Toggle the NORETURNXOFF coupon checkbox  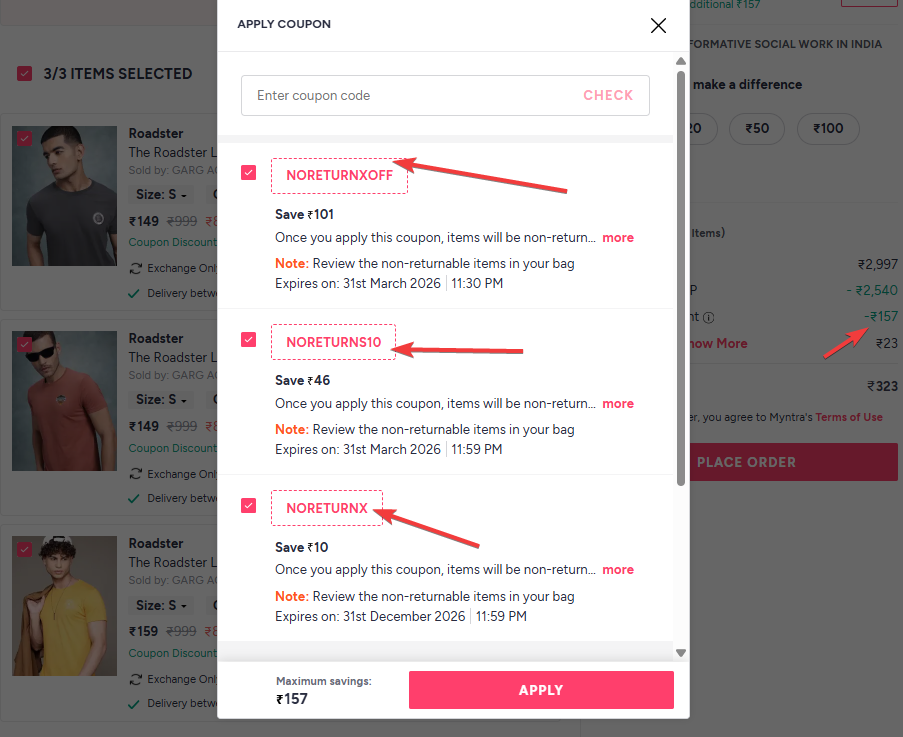[249, 173]
